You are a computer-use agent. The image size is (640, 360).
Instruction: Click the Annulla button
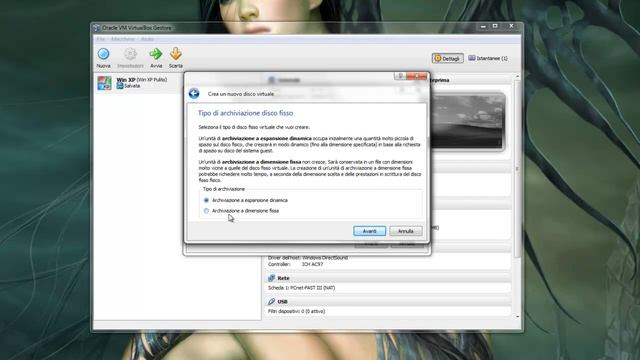(406, 231)
